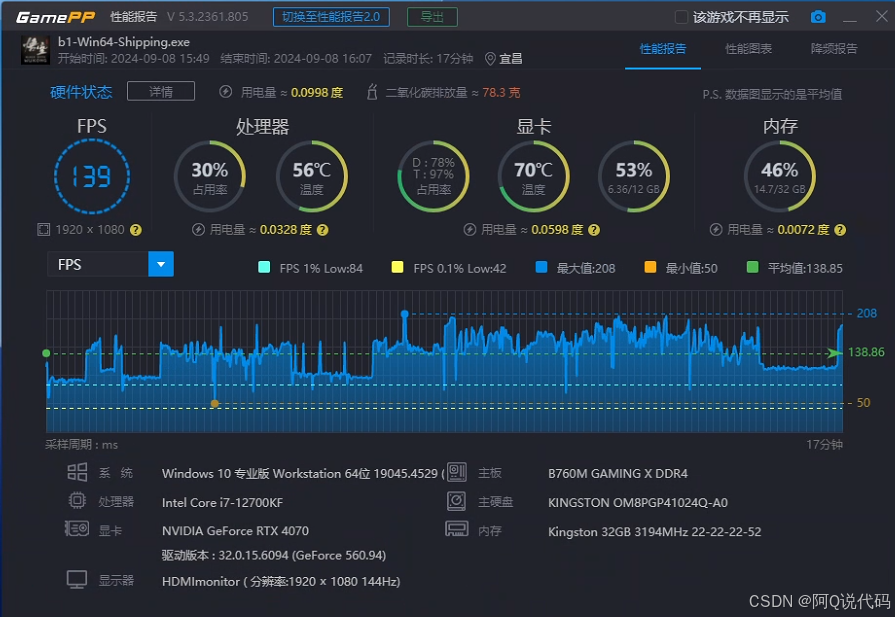Click the screenshot camera icon
The image size is (895, 617).
(x=818, y=17)
